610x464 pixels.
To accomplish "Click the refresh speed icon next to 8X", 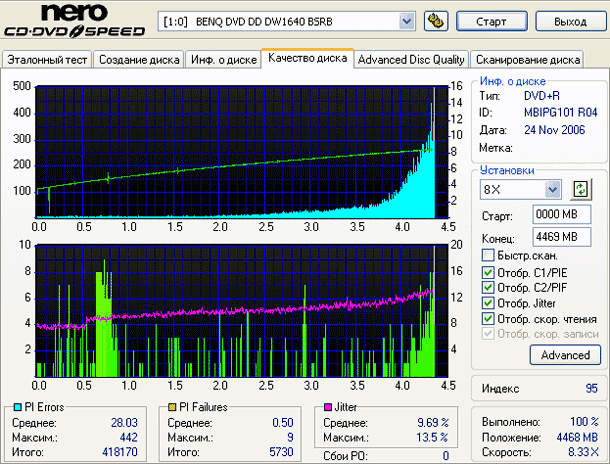I will (x=580, y=189).
